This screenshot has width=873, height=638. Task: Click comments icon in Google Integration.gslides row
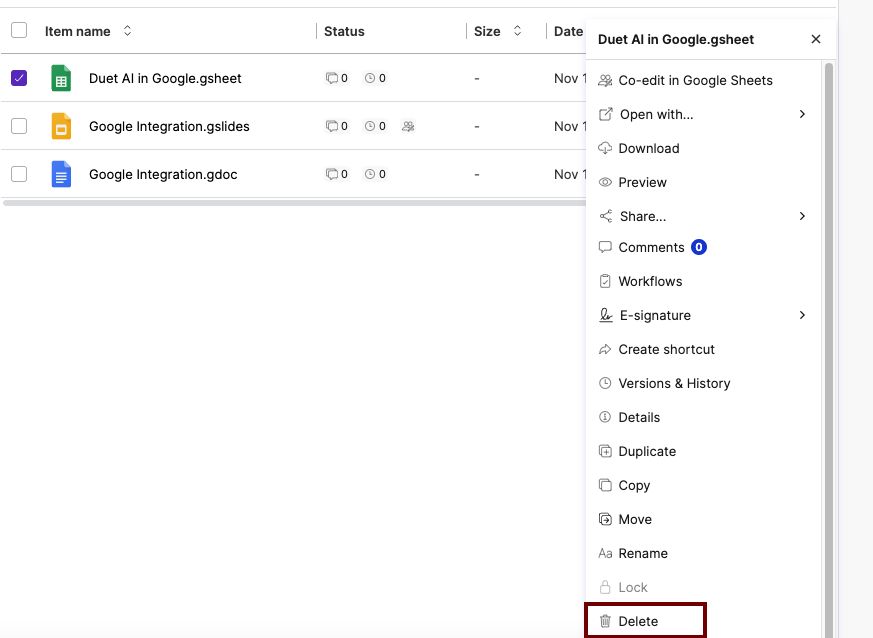click(332, 126)
